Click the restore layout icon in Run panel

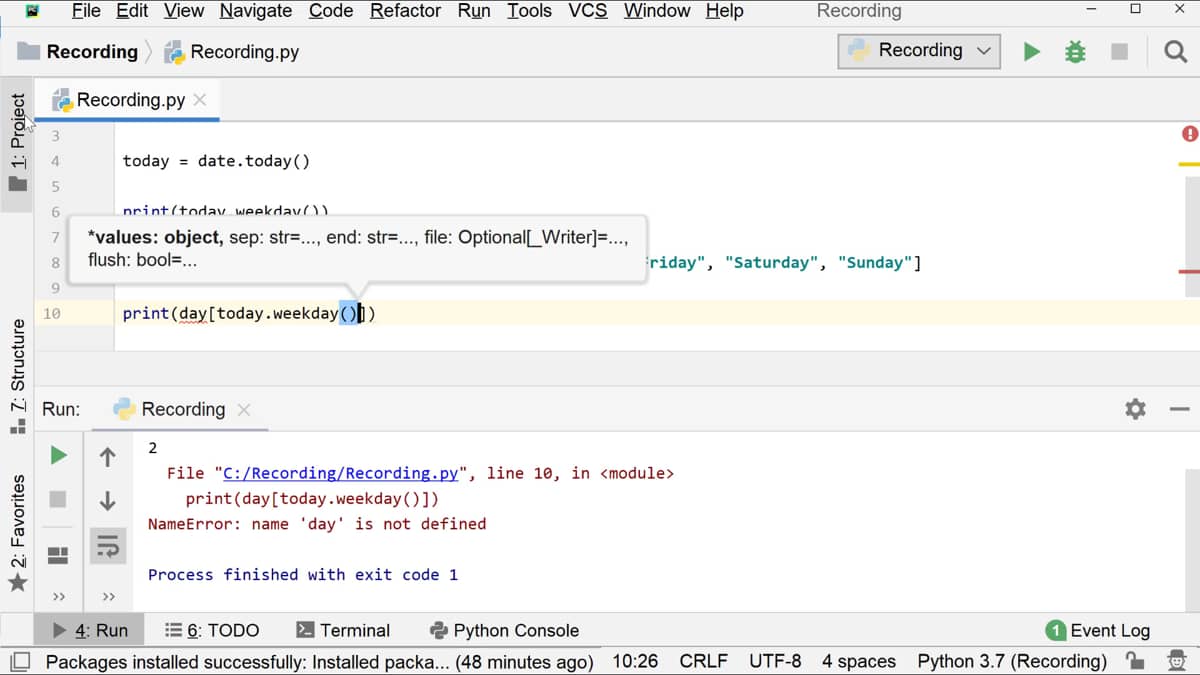58,554
